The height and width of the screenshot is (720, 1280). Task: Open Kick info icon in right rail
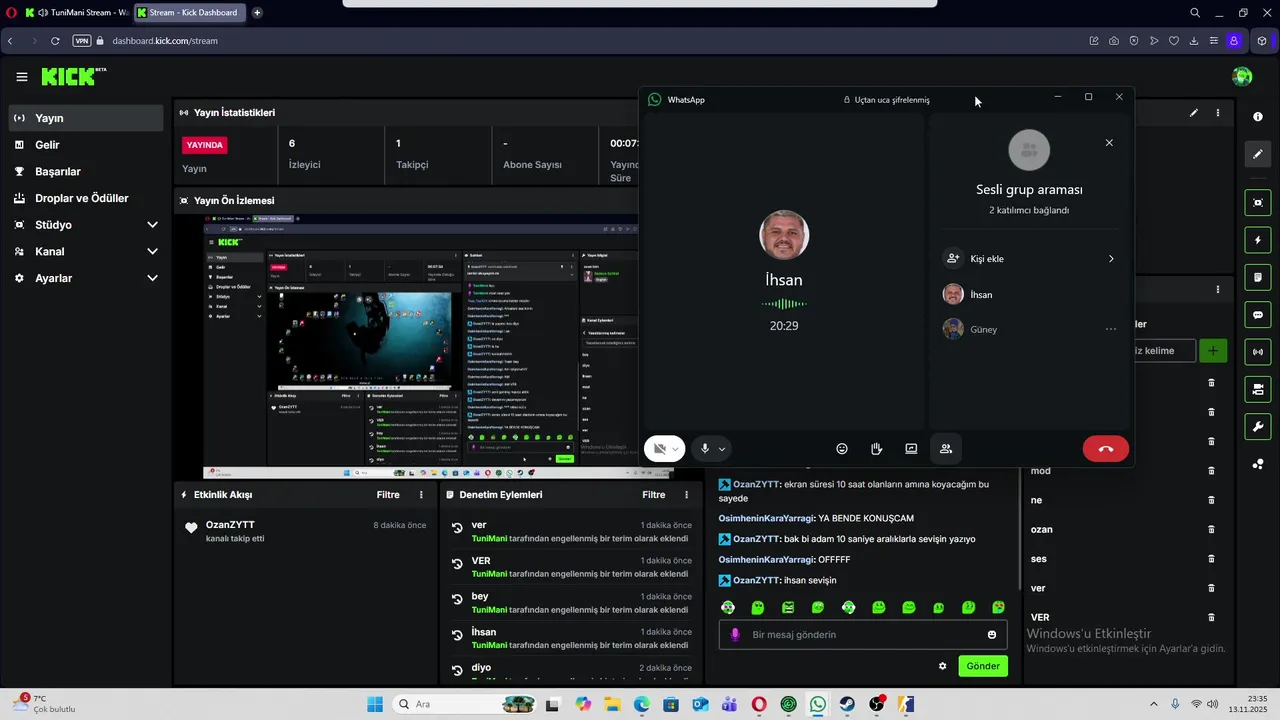(x=1258, y=117)
